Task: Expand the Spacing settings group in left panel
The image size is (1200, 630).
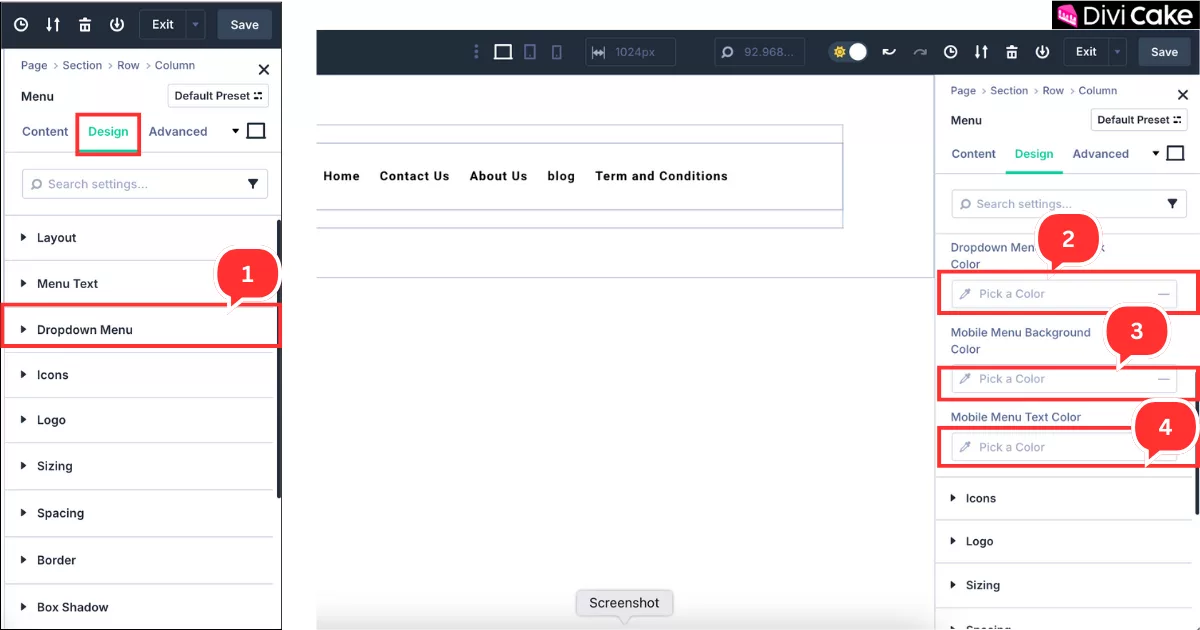Action: pyautogui.click(x=139, y=513)
